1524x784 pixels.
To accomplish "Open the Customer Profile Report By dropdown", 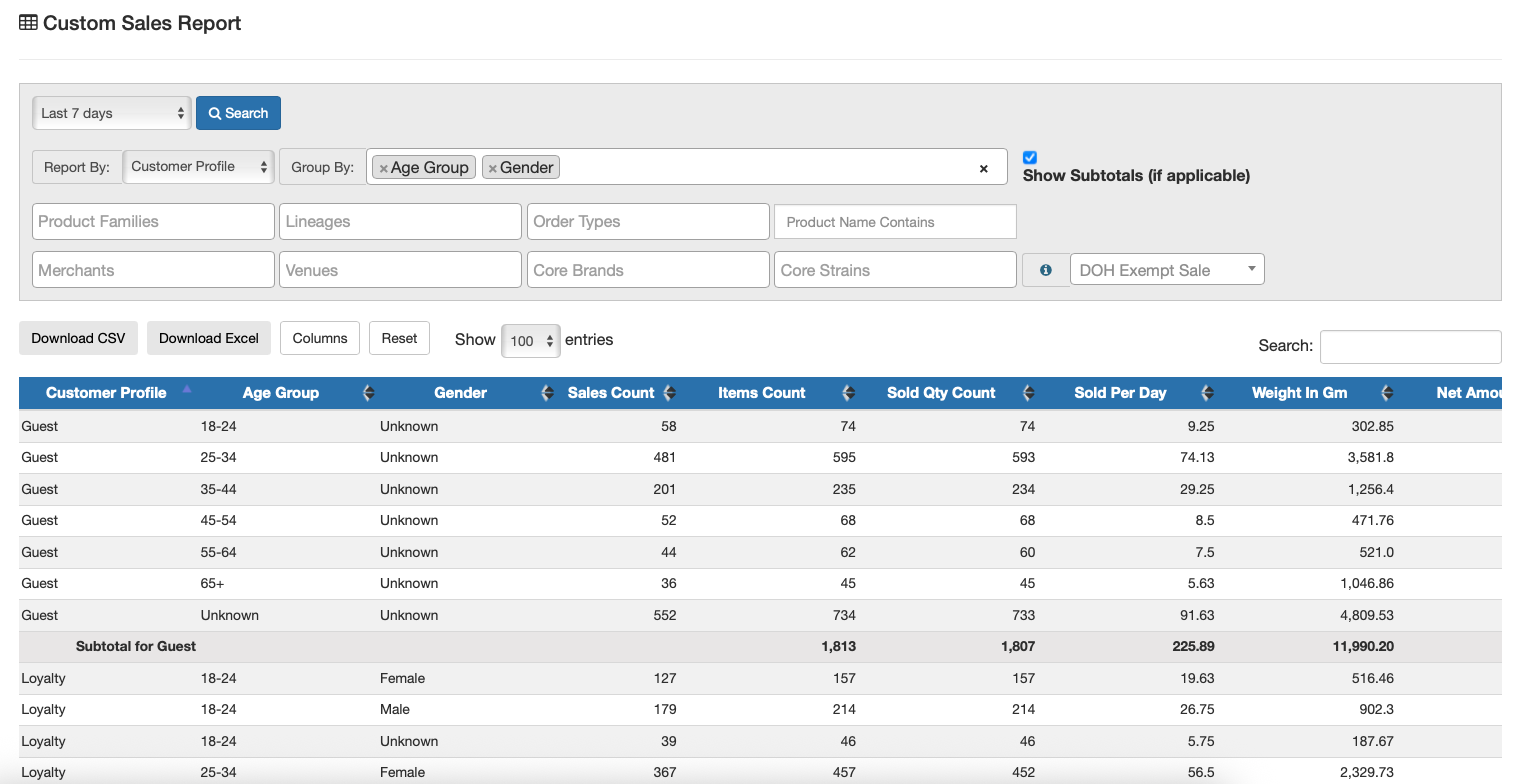I will pos(198,167).
